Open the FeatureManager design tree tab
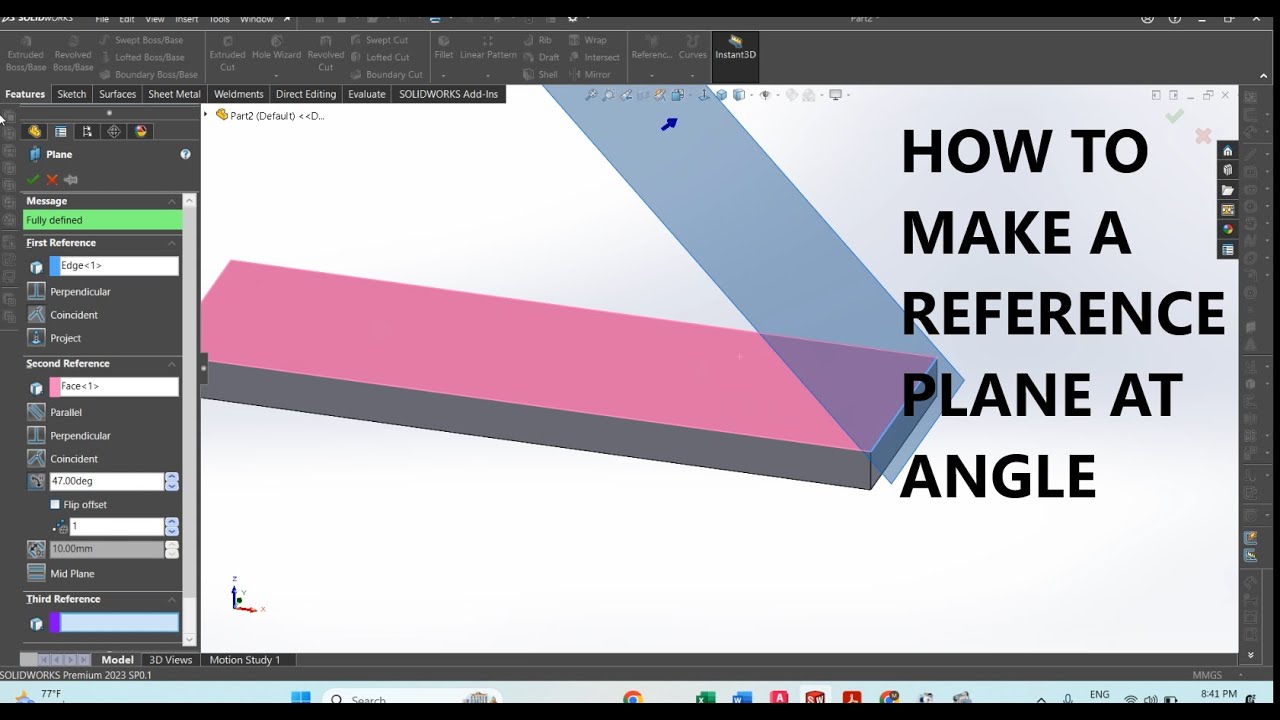 point(34,131)
